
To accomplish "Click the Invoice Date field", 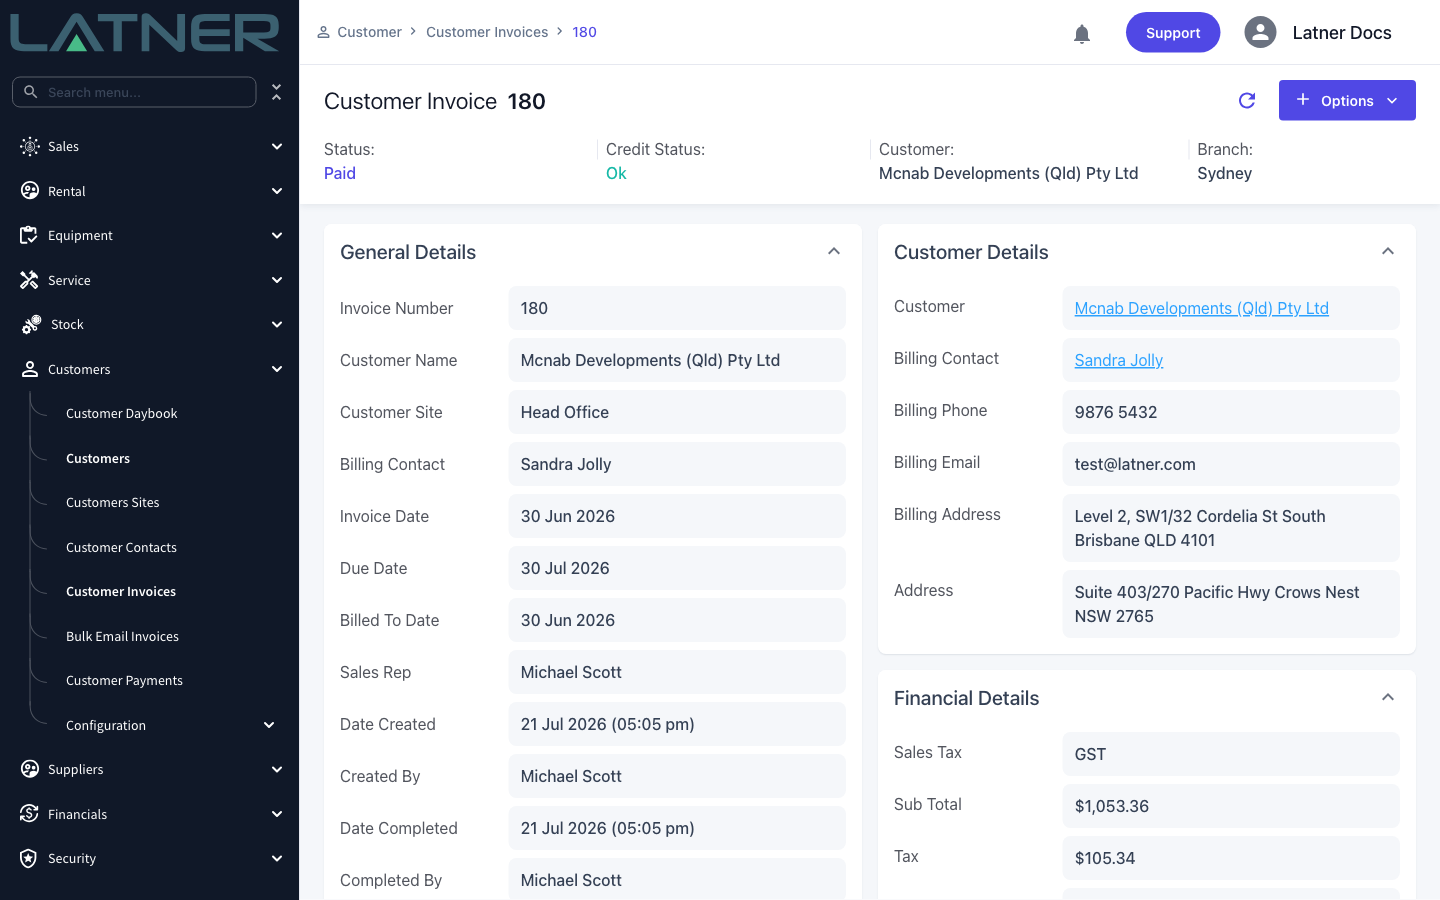I will tap(677, 516).
